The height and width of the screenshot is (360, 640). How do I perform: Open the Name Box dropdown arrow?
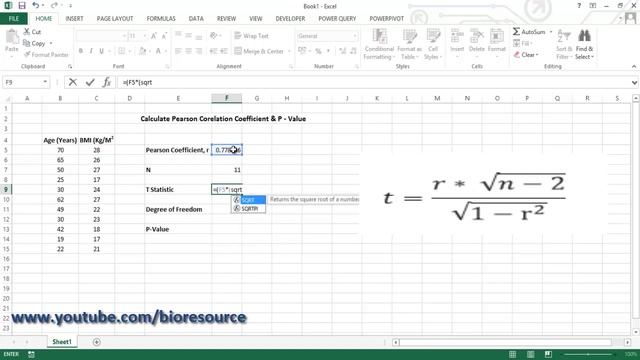coord(45,82)
